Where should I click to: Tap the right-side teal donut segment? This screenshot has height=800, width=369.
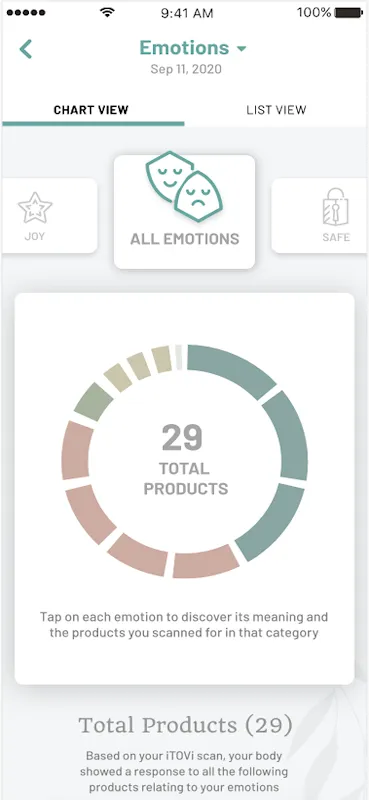tap(287, 435)
